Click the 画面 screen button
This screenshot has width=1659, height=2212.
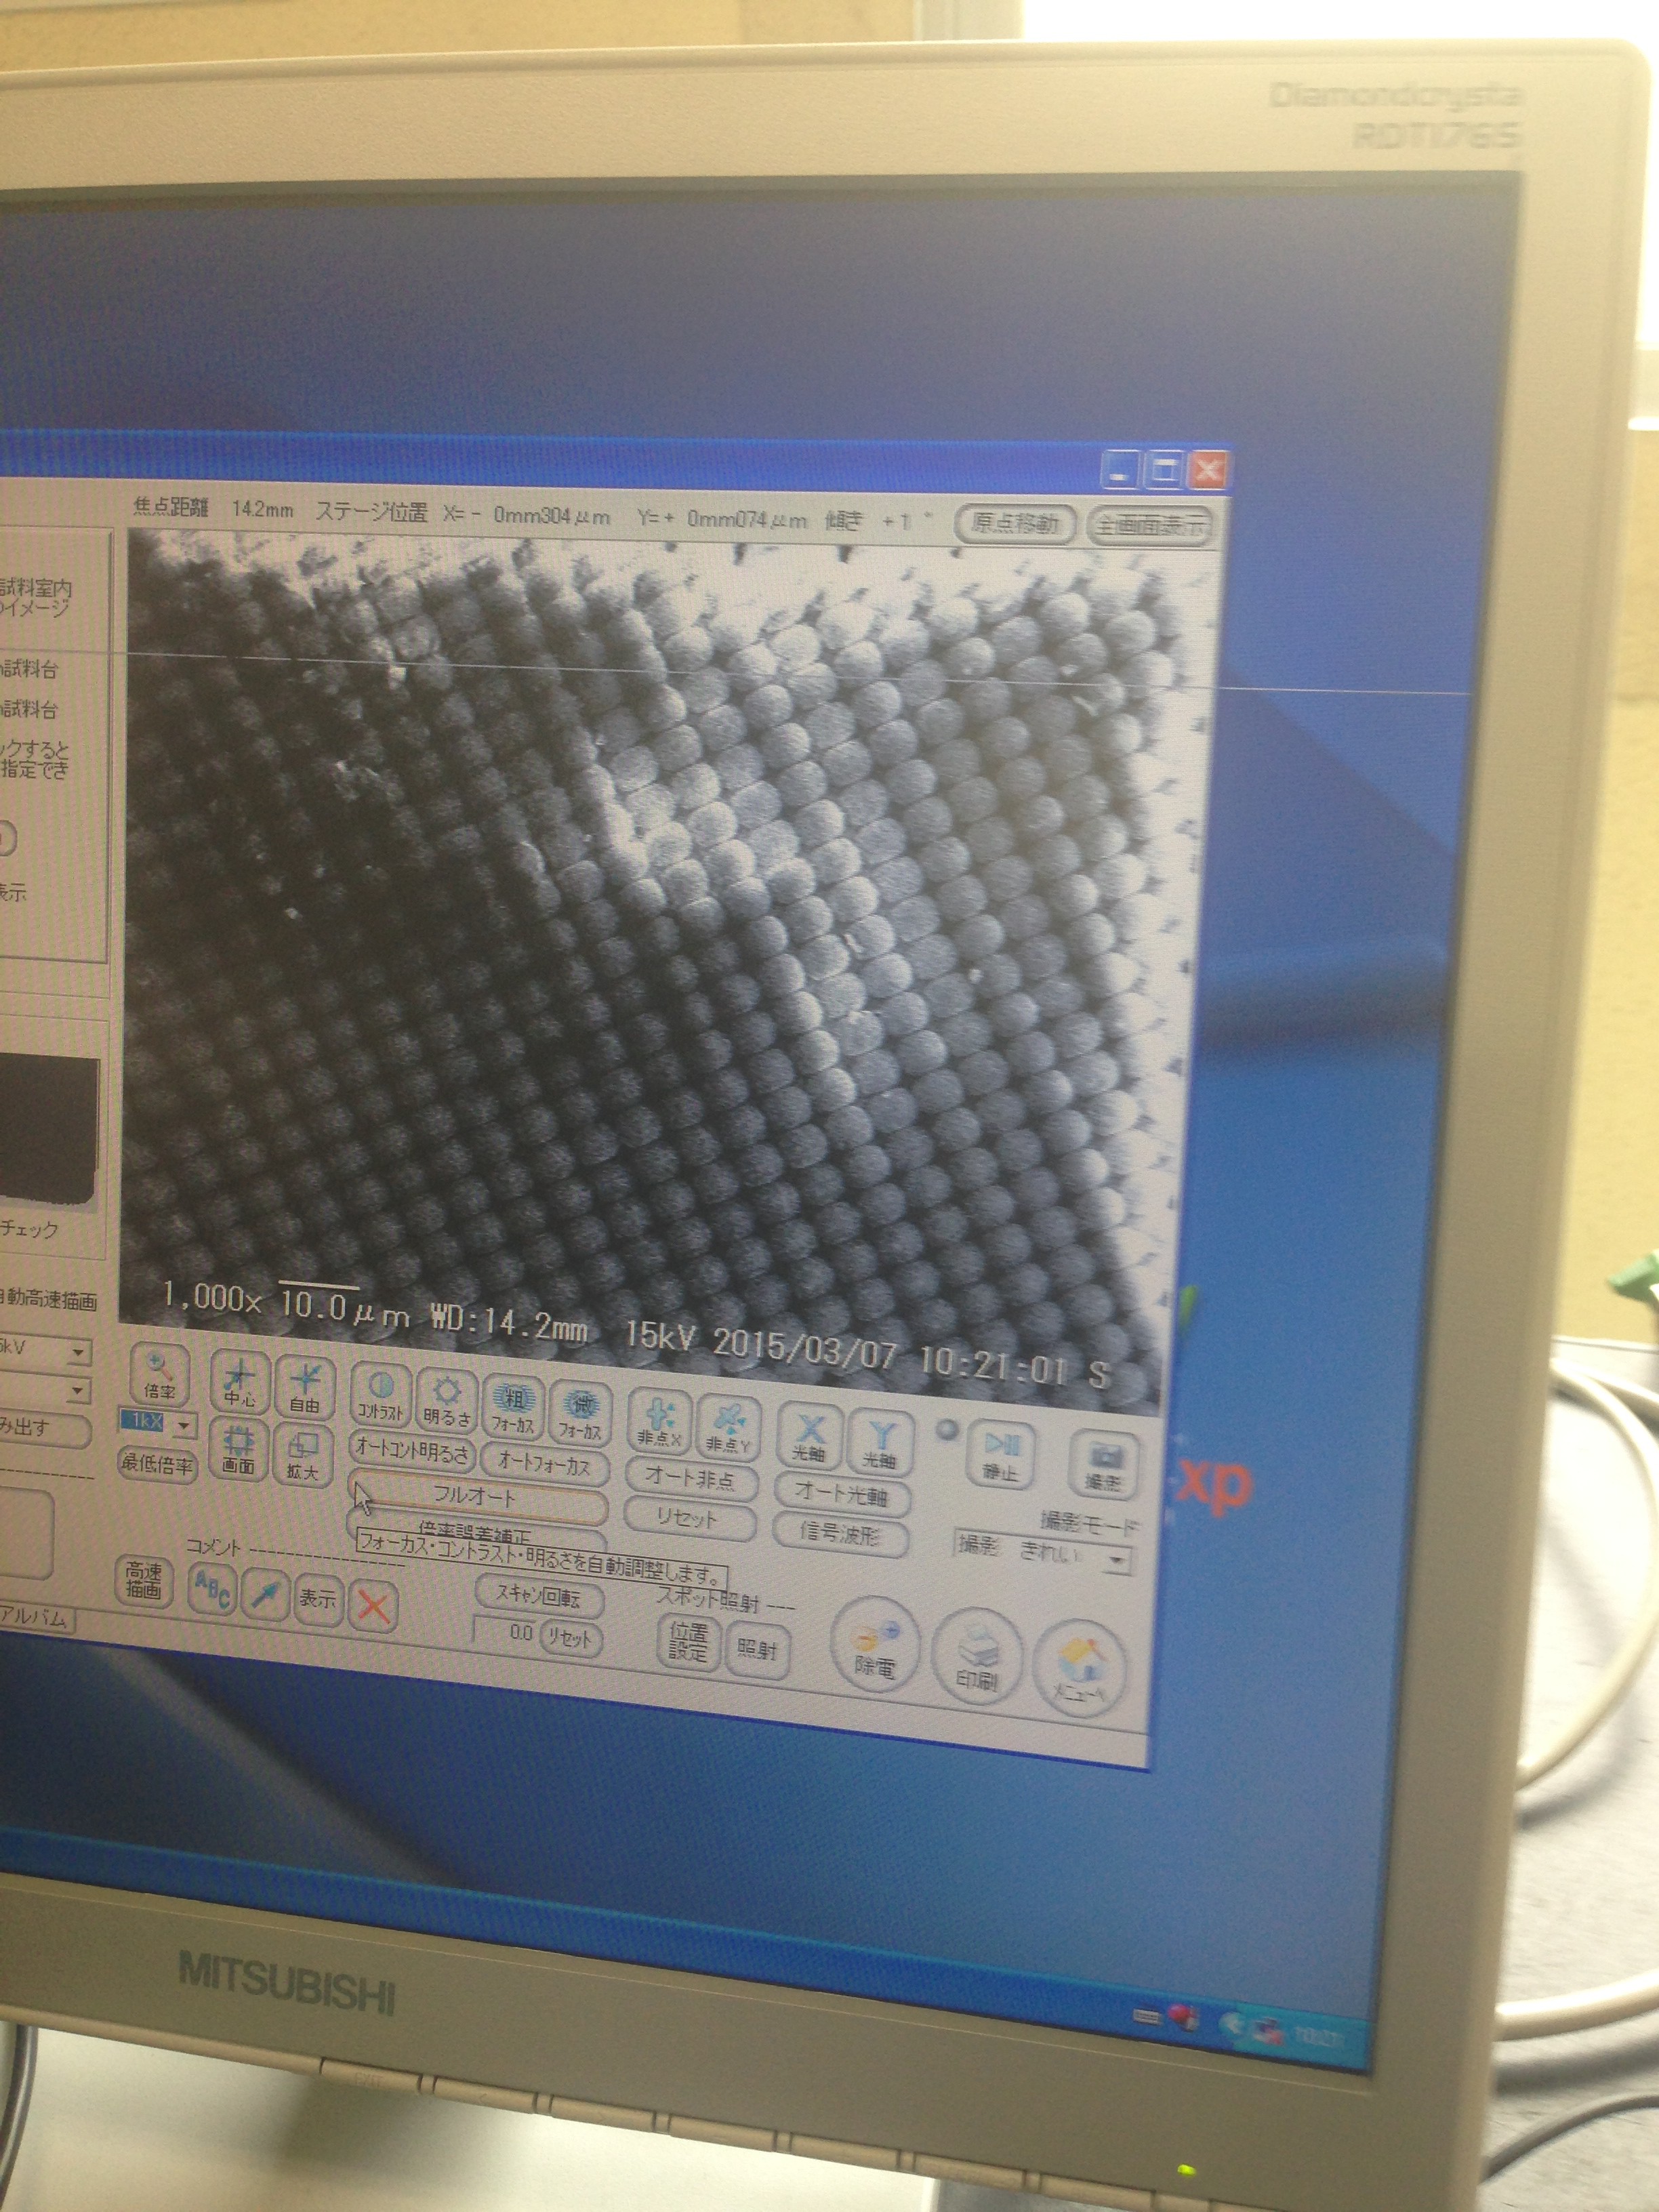[x=239, y=1450]
